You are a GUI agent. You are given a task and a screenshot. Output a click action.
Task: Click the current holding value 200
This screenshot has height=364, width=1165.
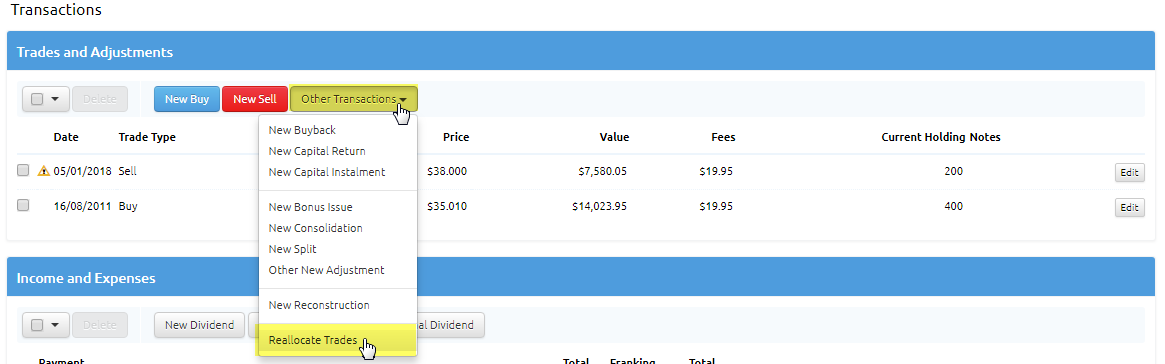pos(953,171)
